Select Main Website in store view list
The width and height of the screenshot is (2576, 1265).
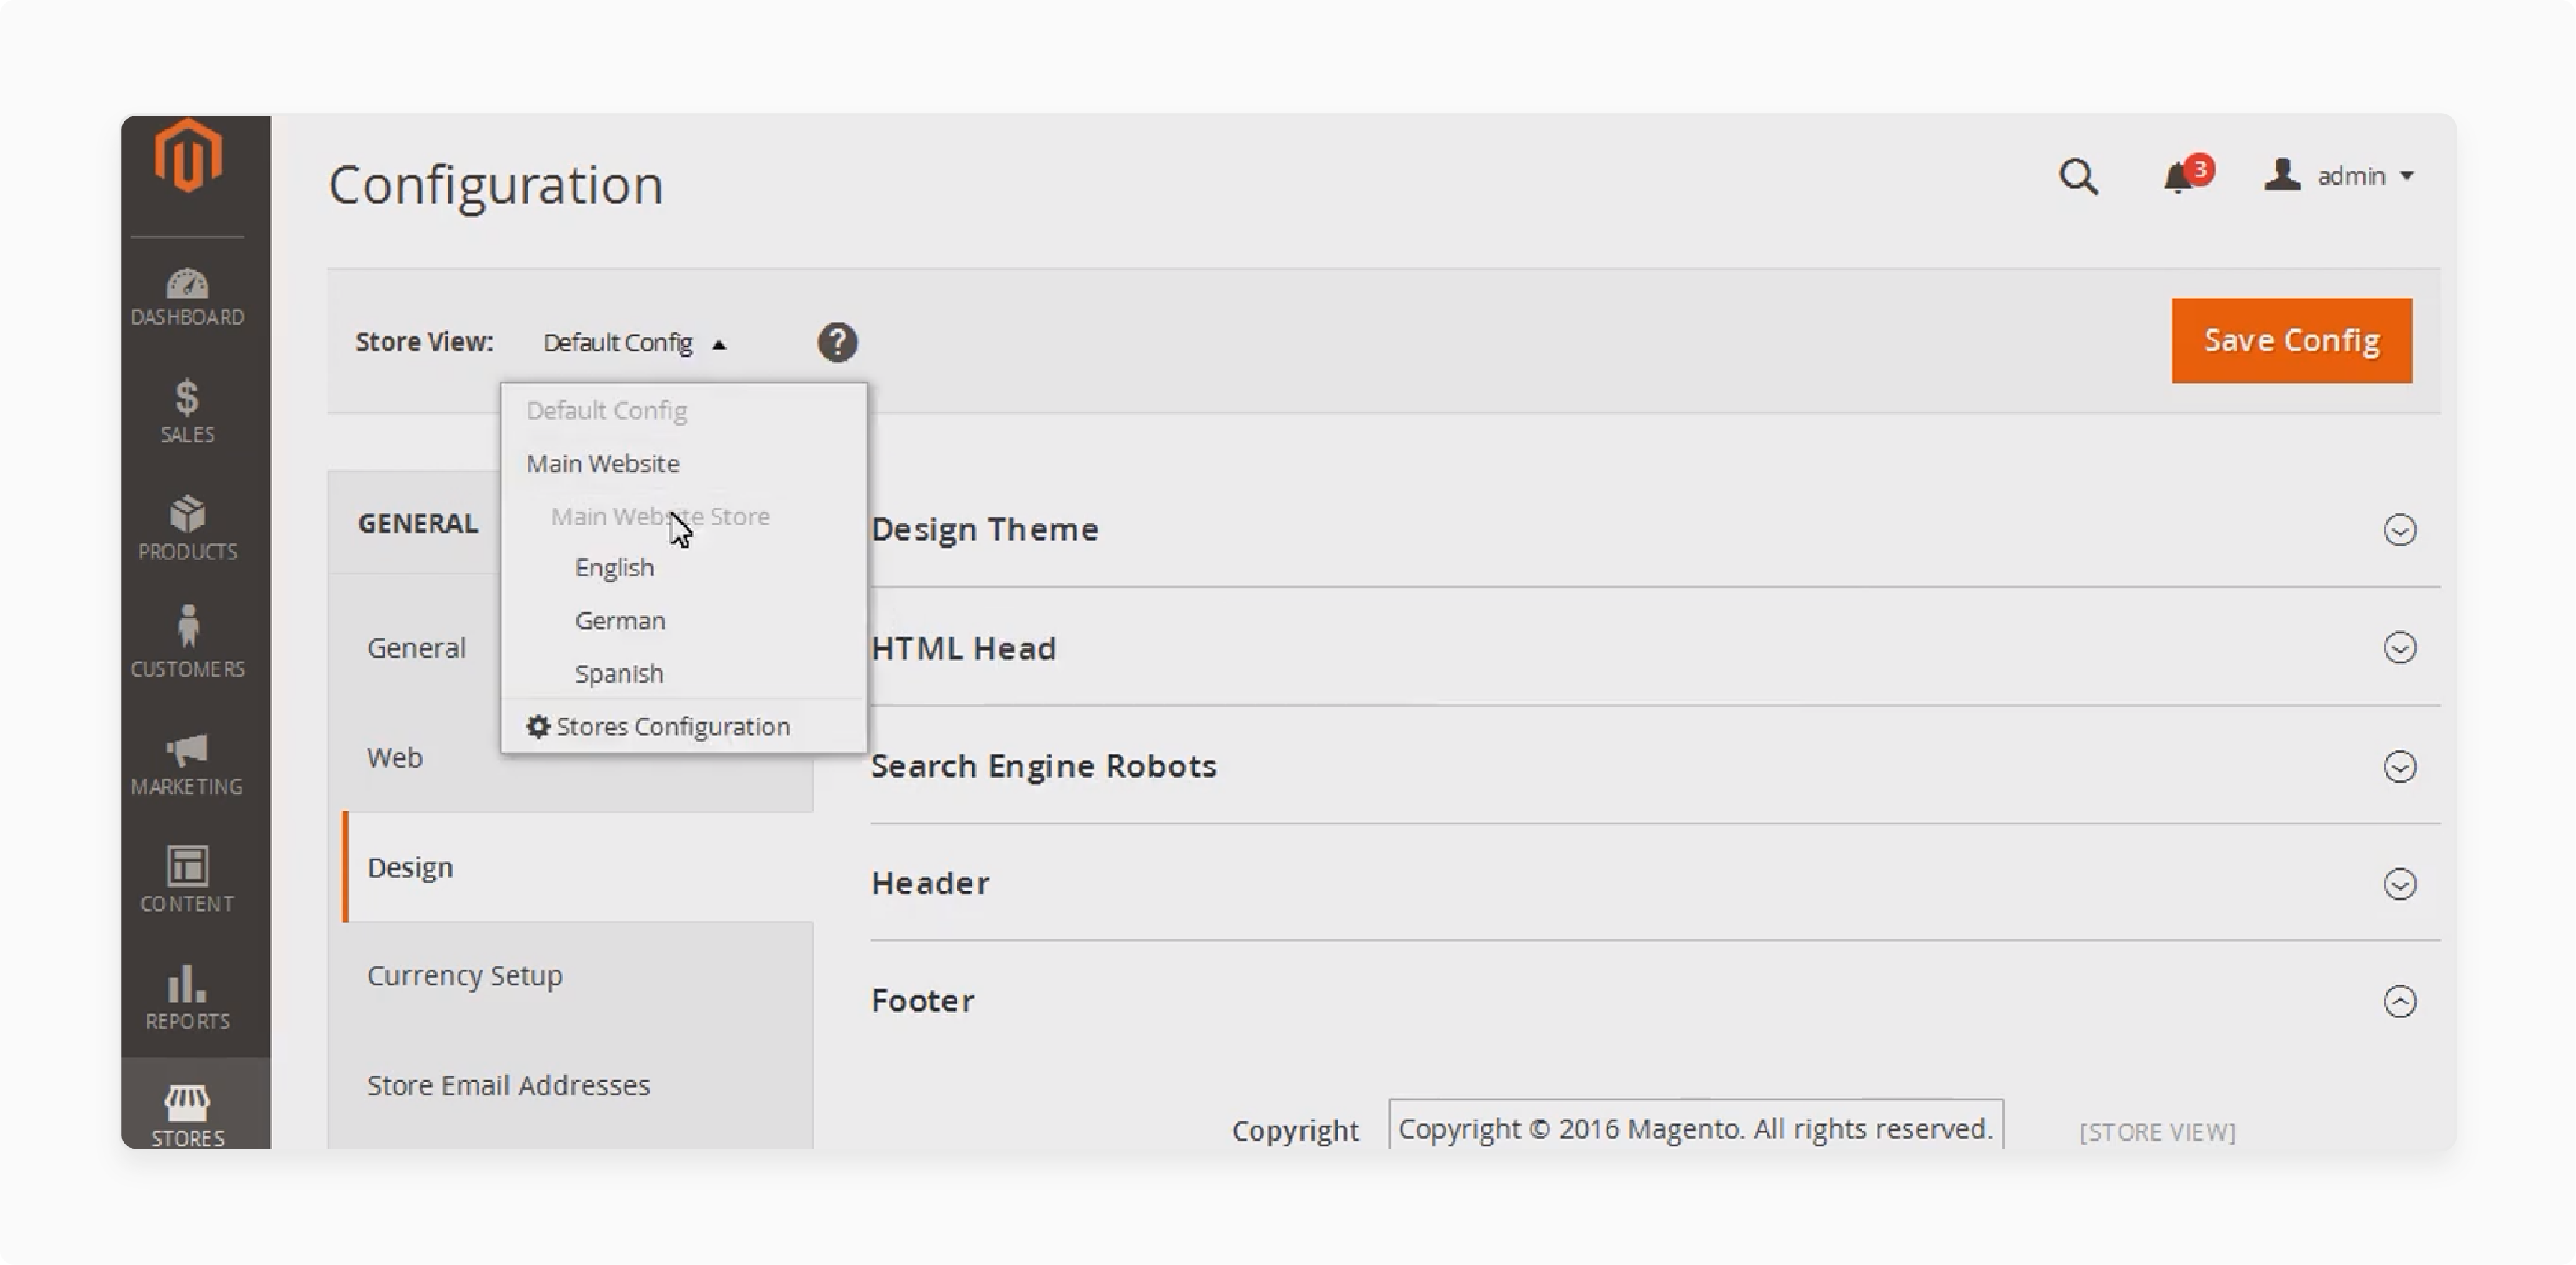pyautogui.click(x=603, y=463)
